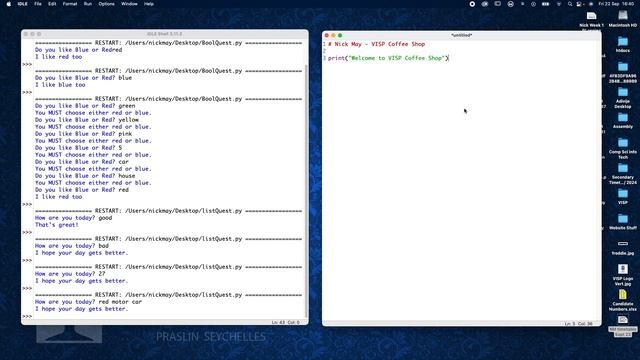Open the Edit menu

point(52,4)
